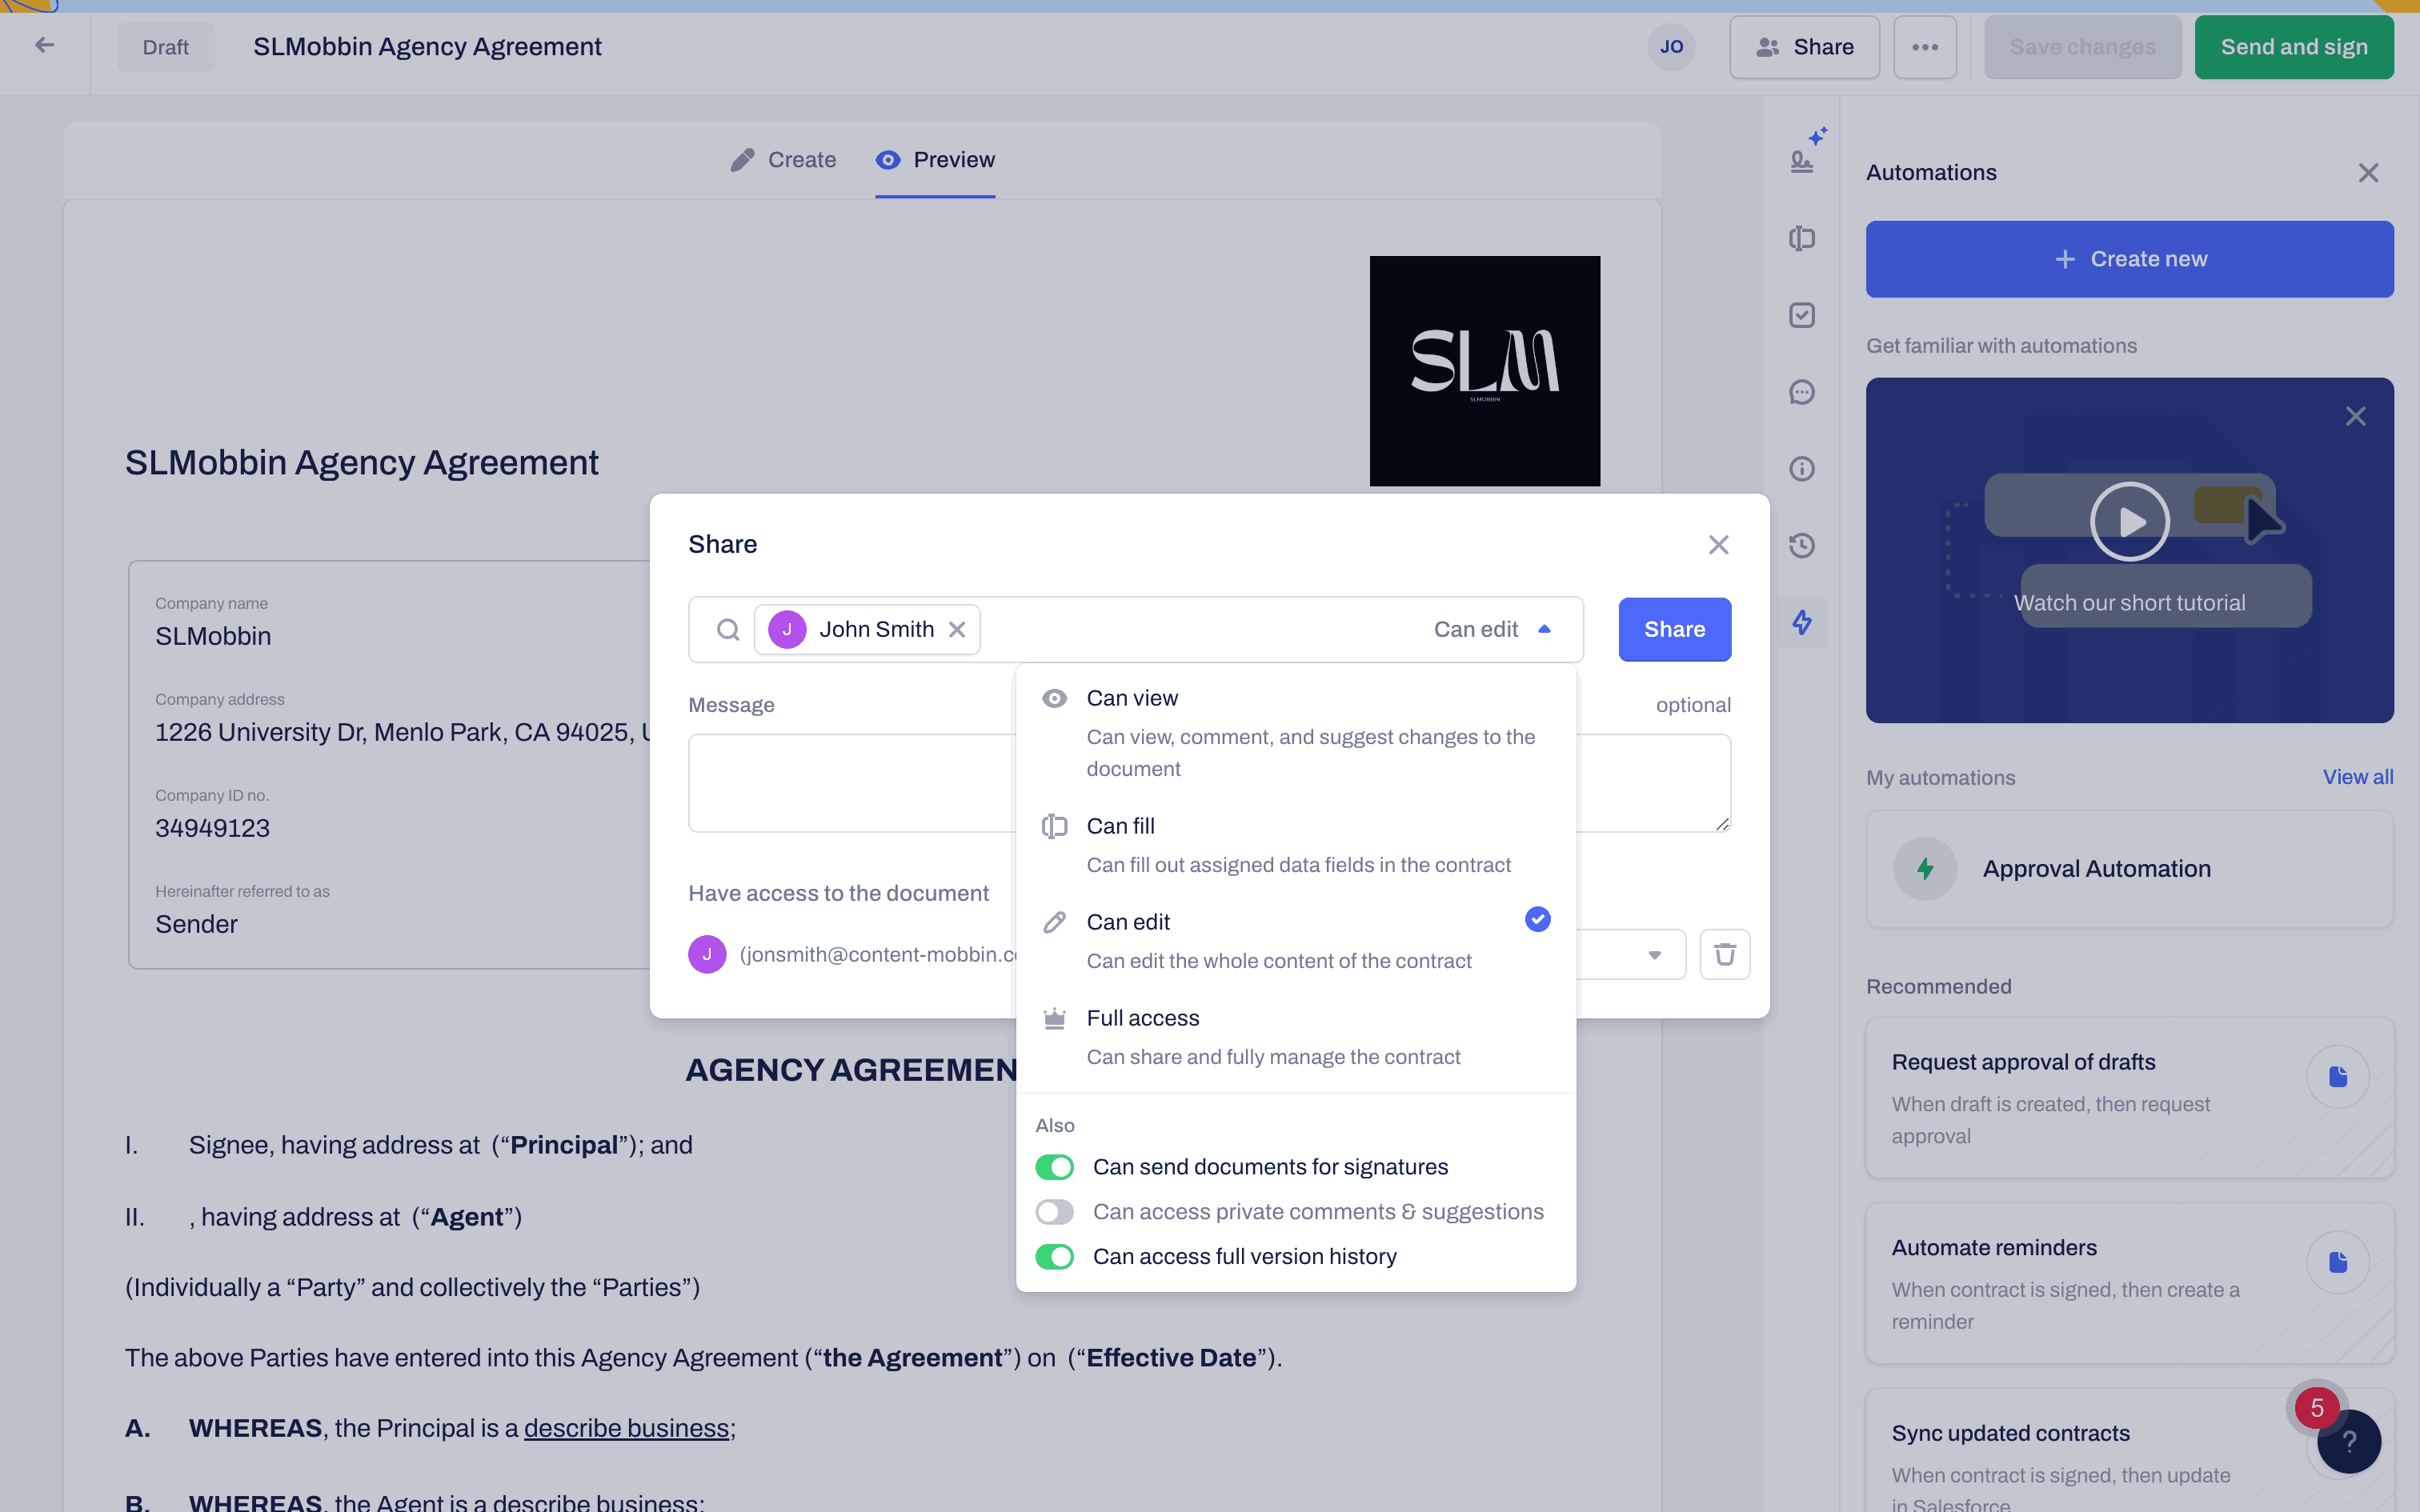Select the Full access permission option

1142,1018
